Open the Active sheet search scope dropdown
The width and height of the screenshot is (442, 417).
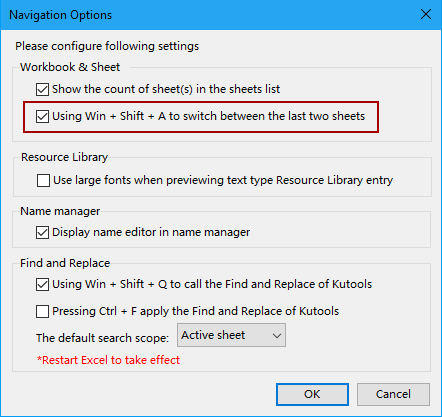click(231, 335)
